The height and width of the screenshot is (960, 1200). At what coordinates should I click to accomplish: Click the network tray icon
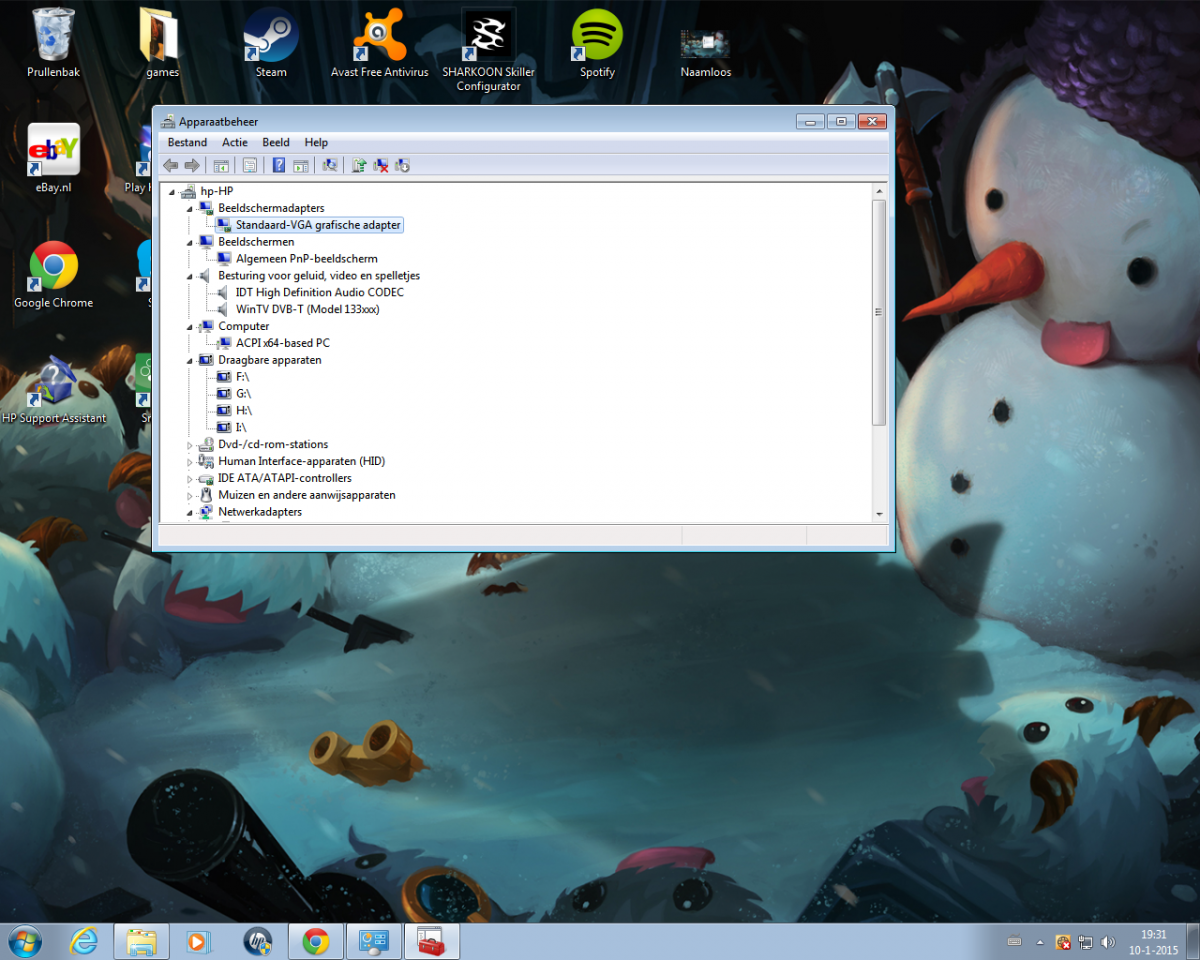1085,942
